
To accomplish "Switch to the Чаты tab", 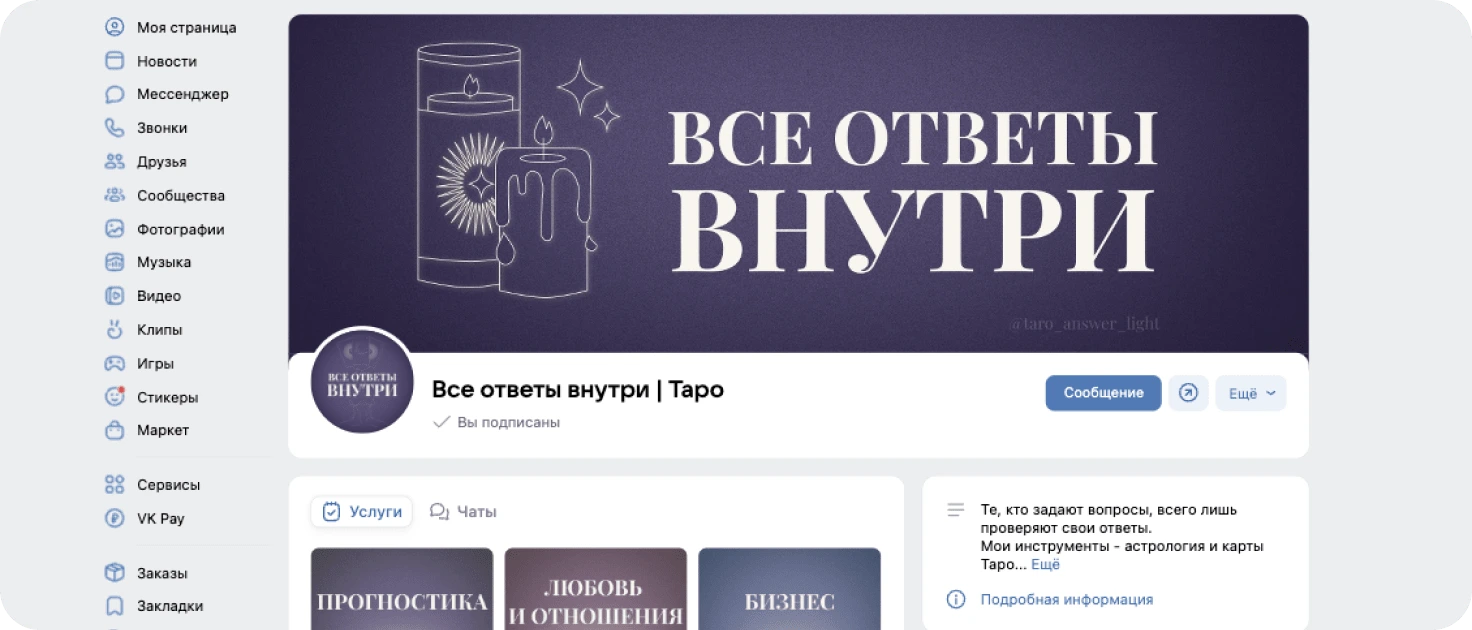I will point(463,512).
